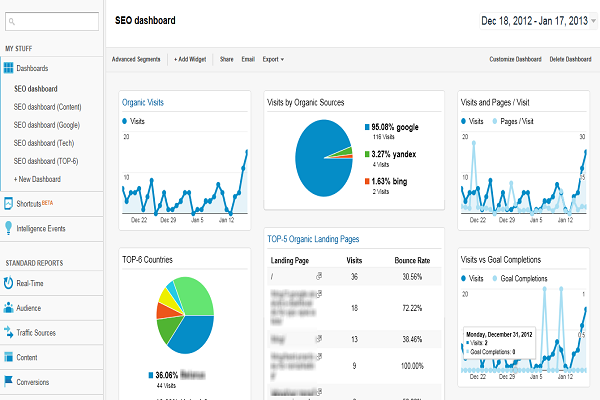
Task: Open Advanced Segments
Action: click(x=136, y=59)
